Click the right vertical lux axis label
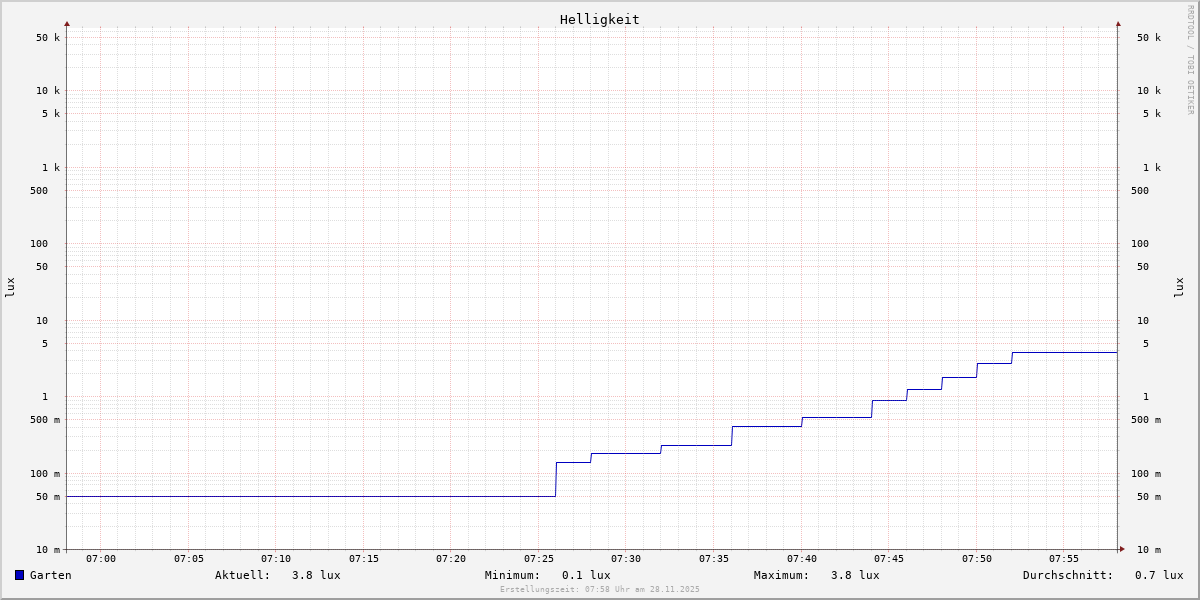Image resolution: width=1200 pixels, height=600 pixels. pyautogui.click(x=1180, y=287)
